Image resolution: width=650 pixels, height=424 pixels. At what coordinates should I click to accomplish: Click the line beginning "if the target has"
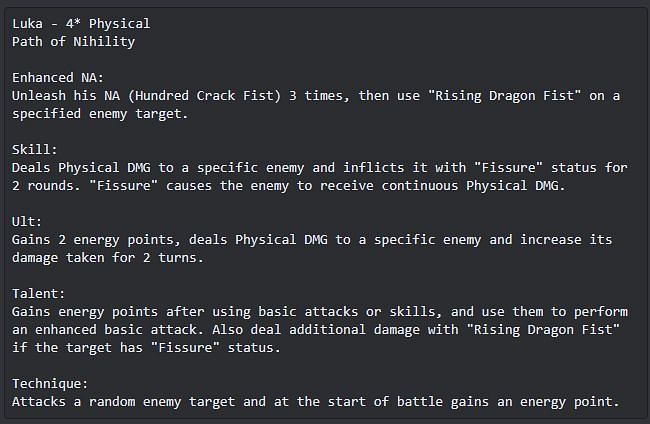point(146,348)
